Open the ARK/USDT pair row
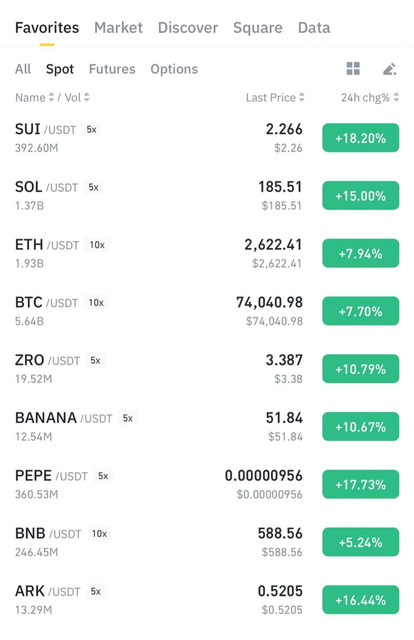This screenshot has height=640, width=414. click(x=207, y=600)
